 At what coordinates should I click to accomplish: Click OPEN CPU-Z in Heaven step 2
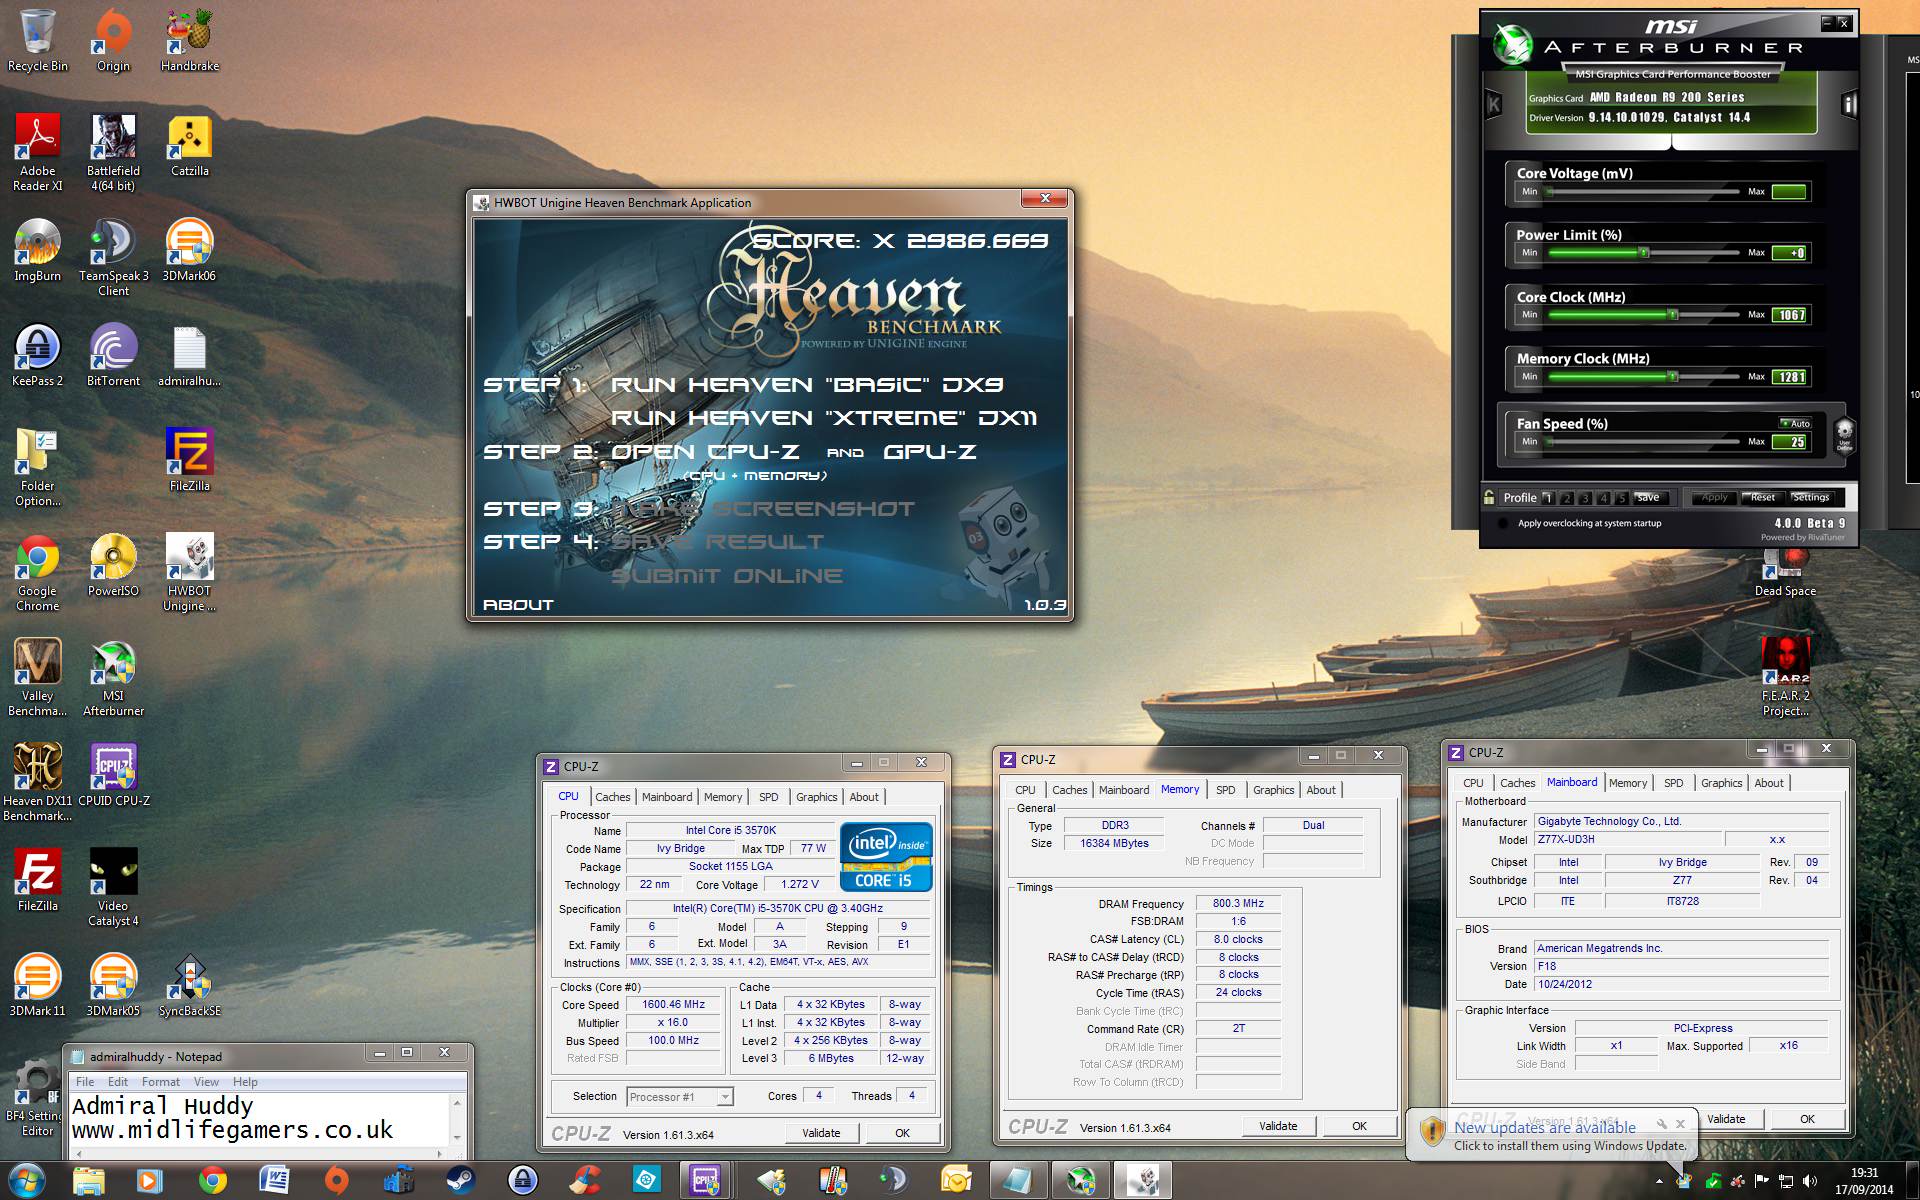click(705, 452)
